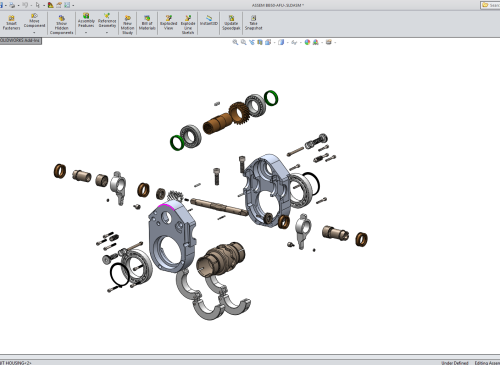The image size is (500, 365).
Task: Insert a Bill of Materials
Action: click(147, 22)
